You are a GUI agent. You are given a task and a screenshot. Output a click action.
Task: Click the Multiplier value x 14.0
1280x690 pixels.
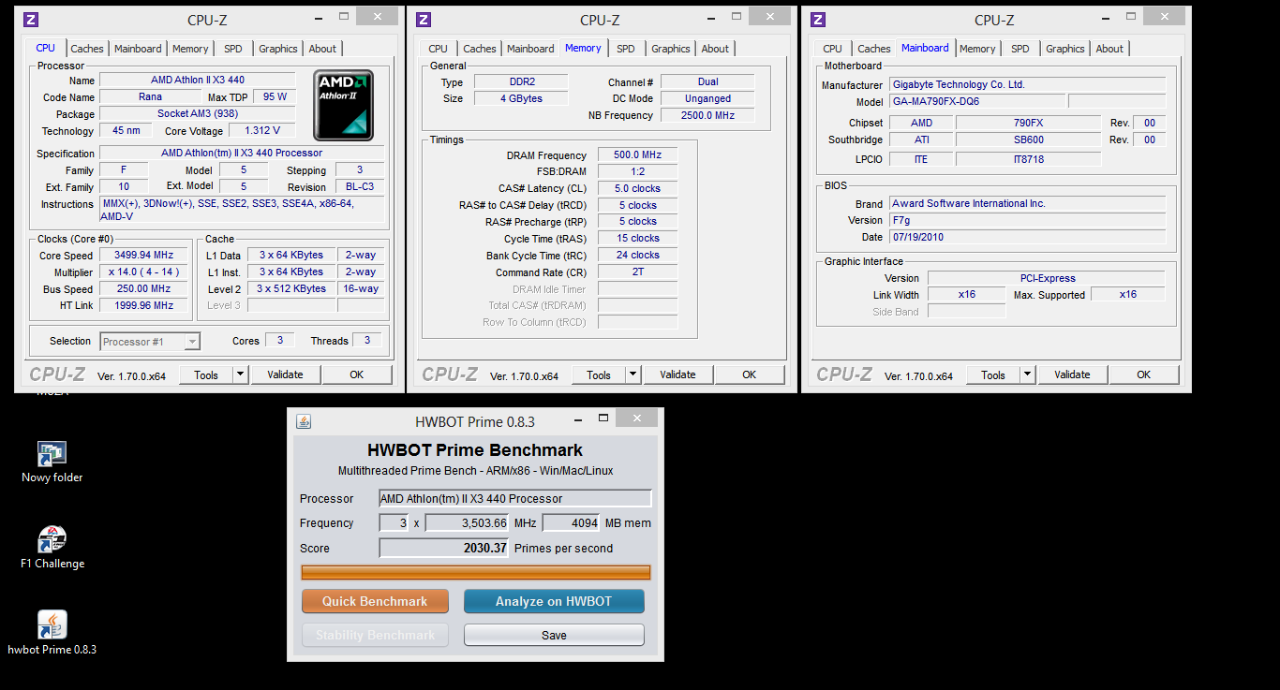pyautogui.click(x=143, y=272)
